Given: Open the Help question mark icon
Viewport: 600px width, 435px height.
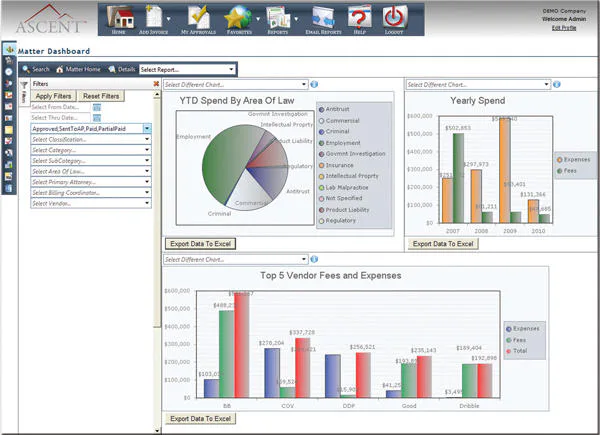Looking at the screenshot, I should (x=359, y=18).
